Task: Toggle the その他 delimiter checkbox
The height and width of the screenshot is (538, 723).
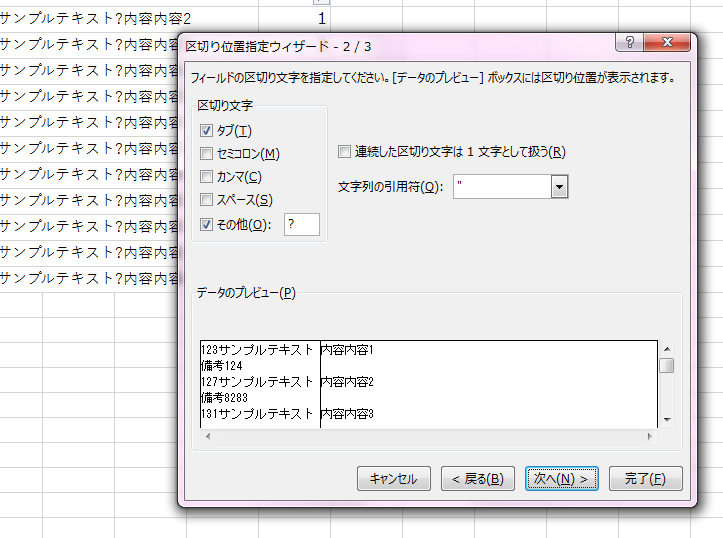Action: 207,224
